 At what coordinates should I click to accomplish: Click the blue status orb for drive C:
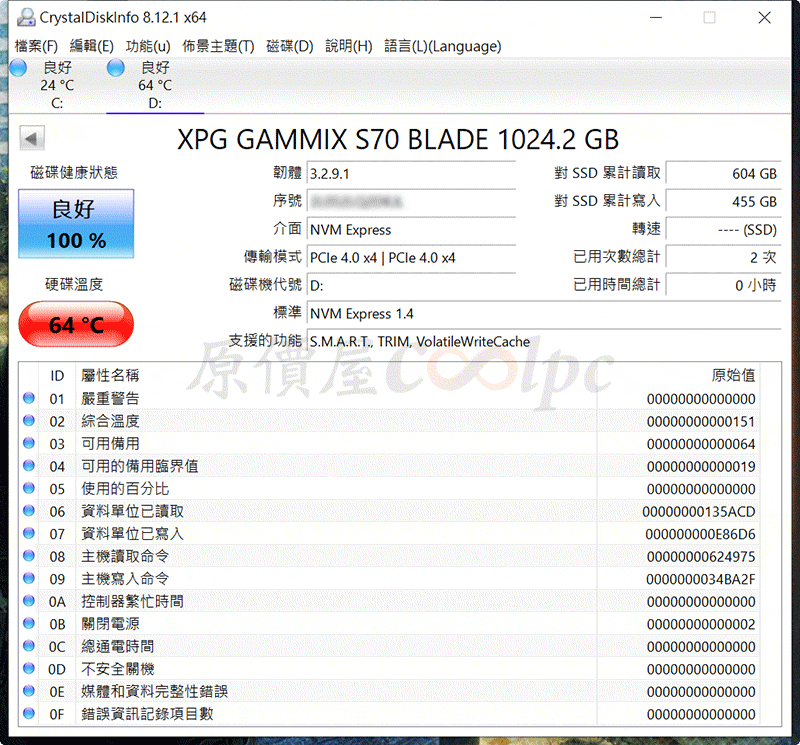[18, 67]
